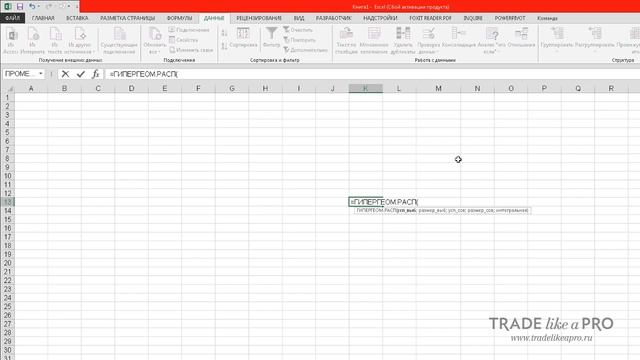Image resolution: width=640 pixels, height=360 pixels.
Task: Click the Undo arrow icon
Action: click(x=32, y=7)
